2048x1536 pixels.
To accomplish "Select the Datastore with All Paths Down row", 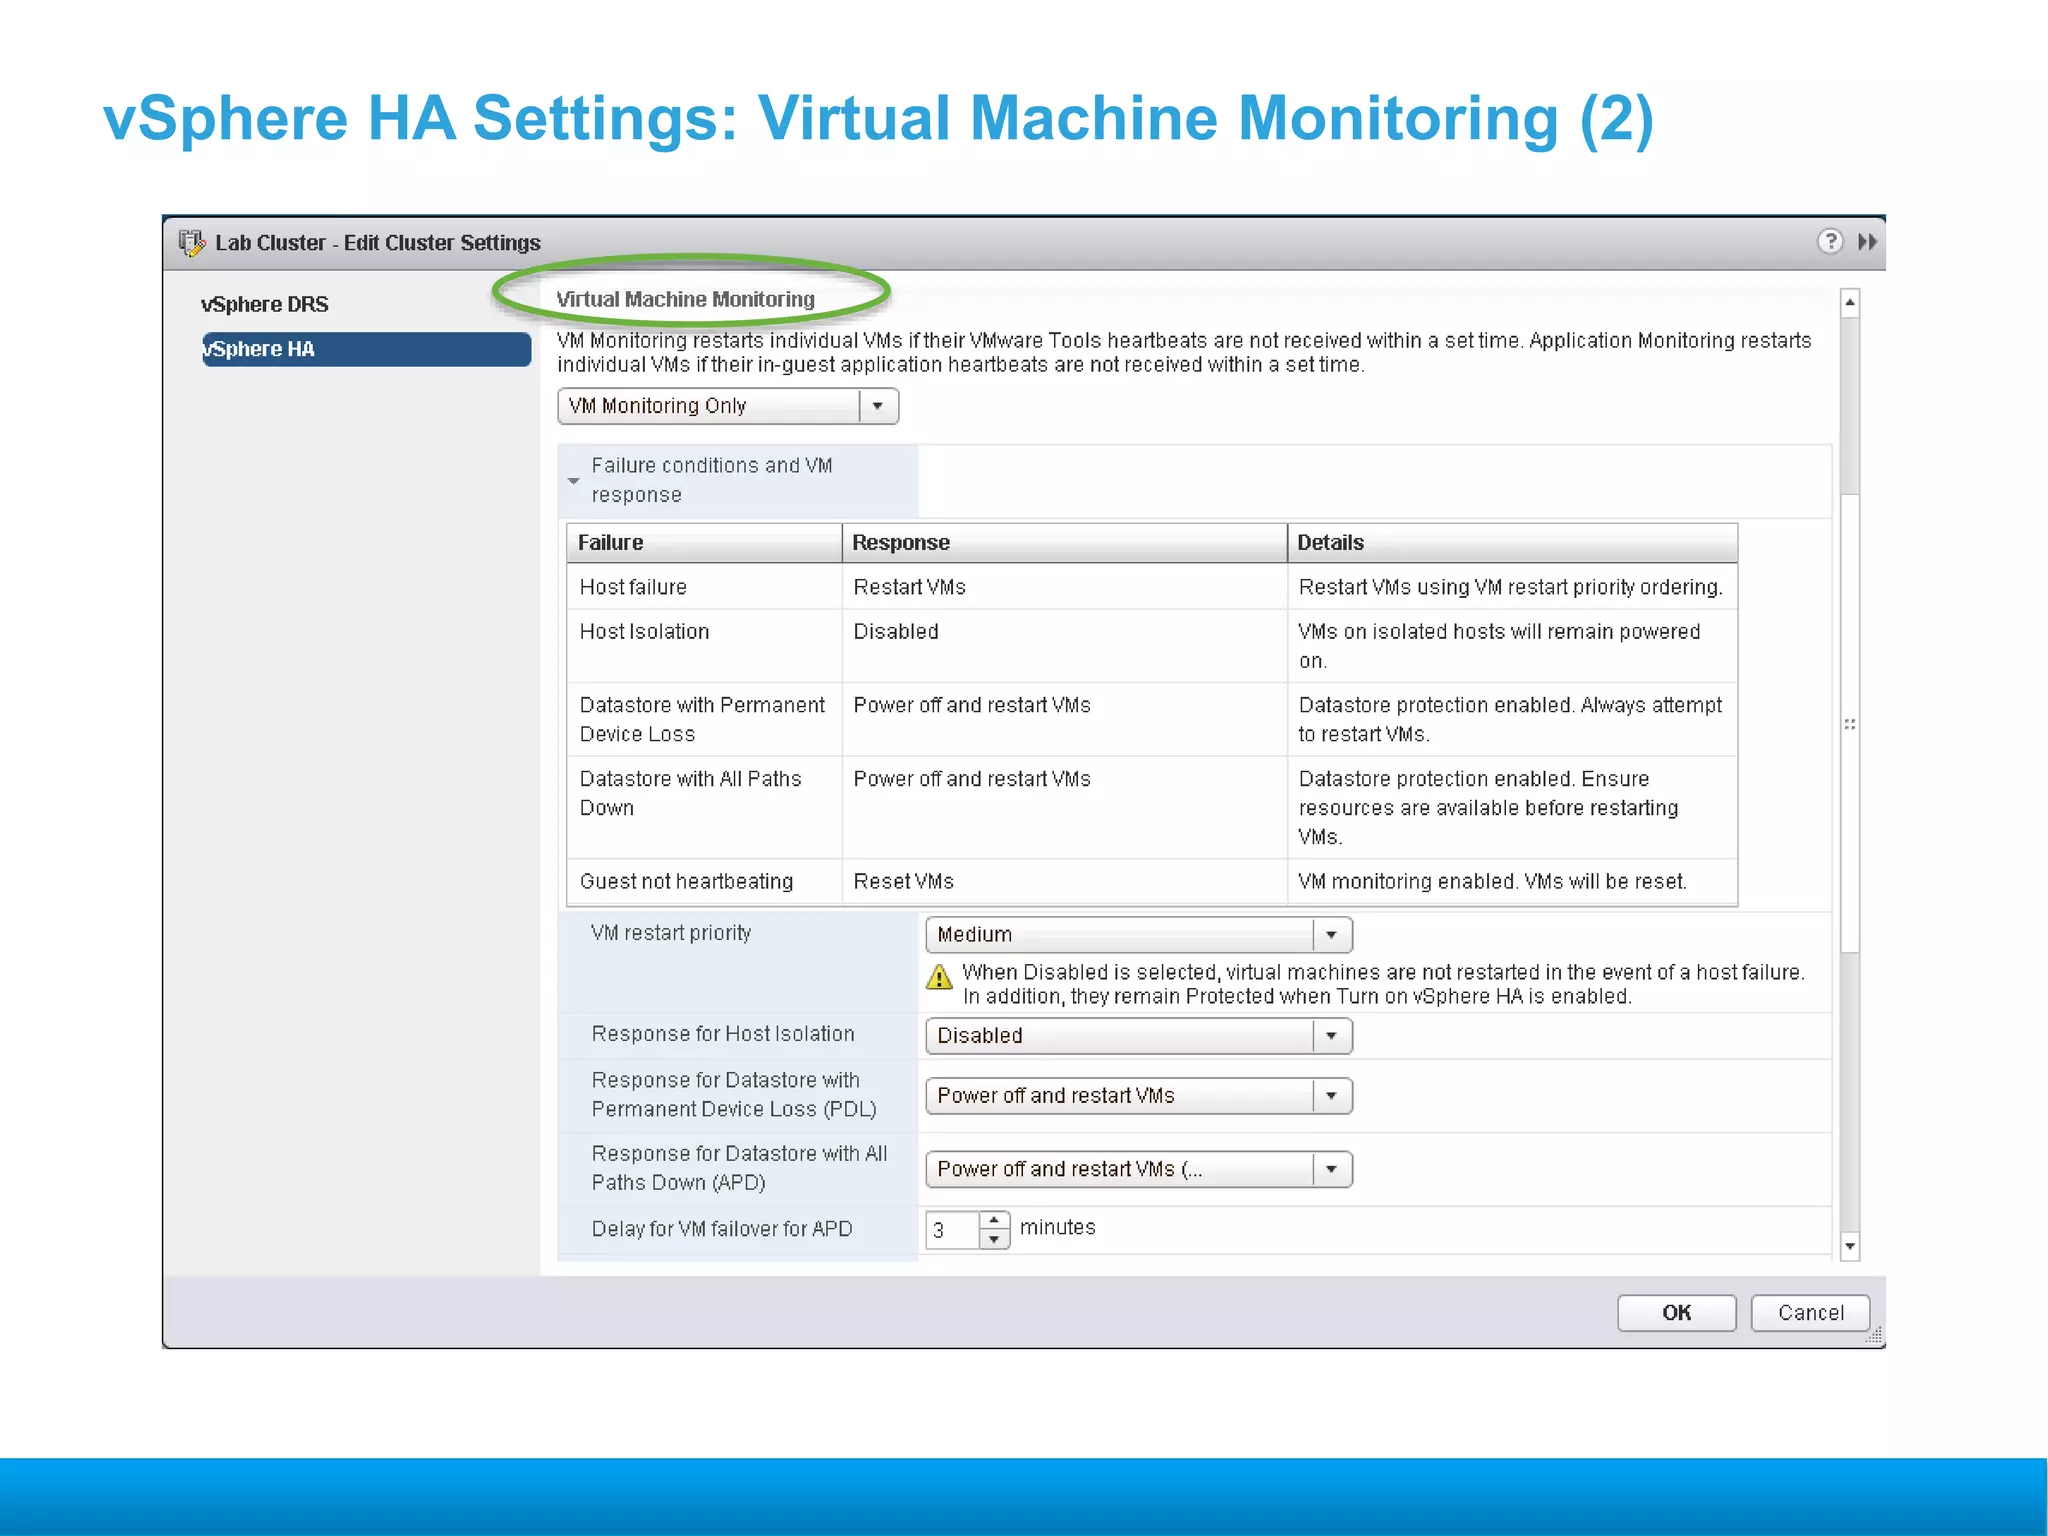I will (x=1152, y=808).
